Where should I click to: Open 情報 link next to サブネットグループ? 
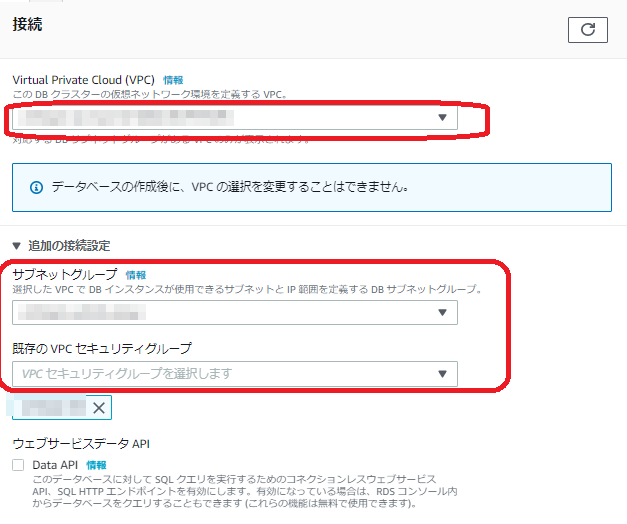[x=136, y=275]
